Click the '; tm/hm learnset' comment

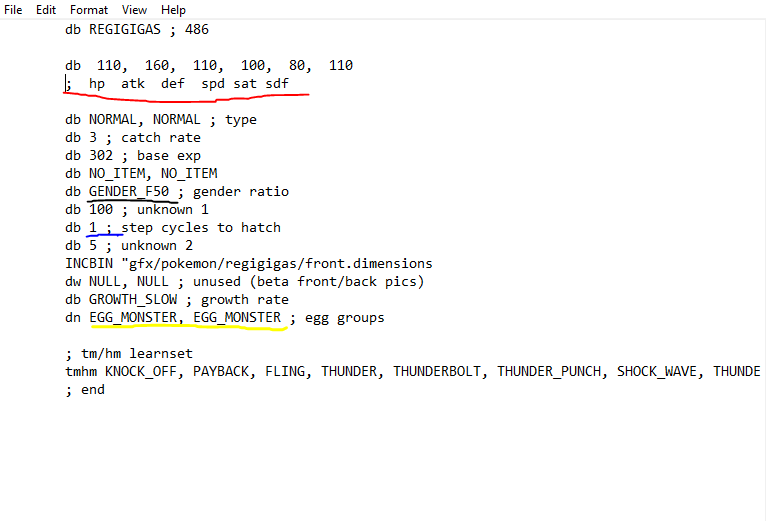click(129, 353)
